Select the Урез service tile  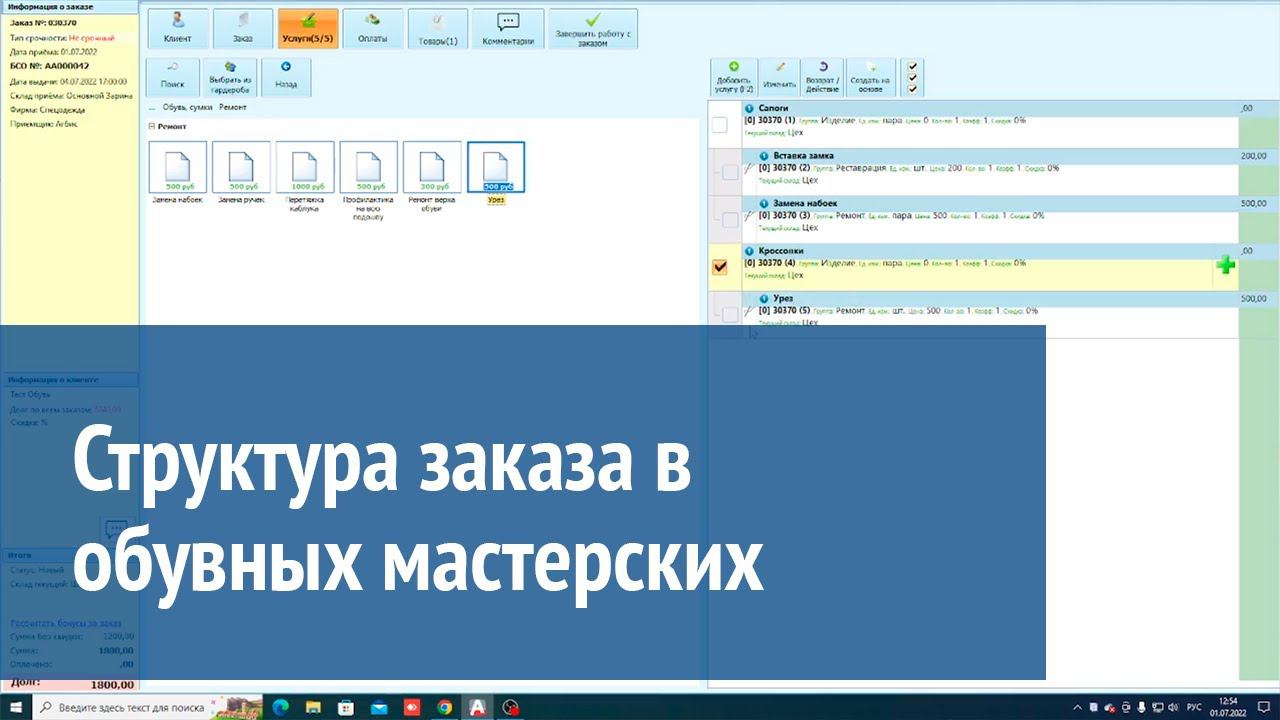pos(496,173)
